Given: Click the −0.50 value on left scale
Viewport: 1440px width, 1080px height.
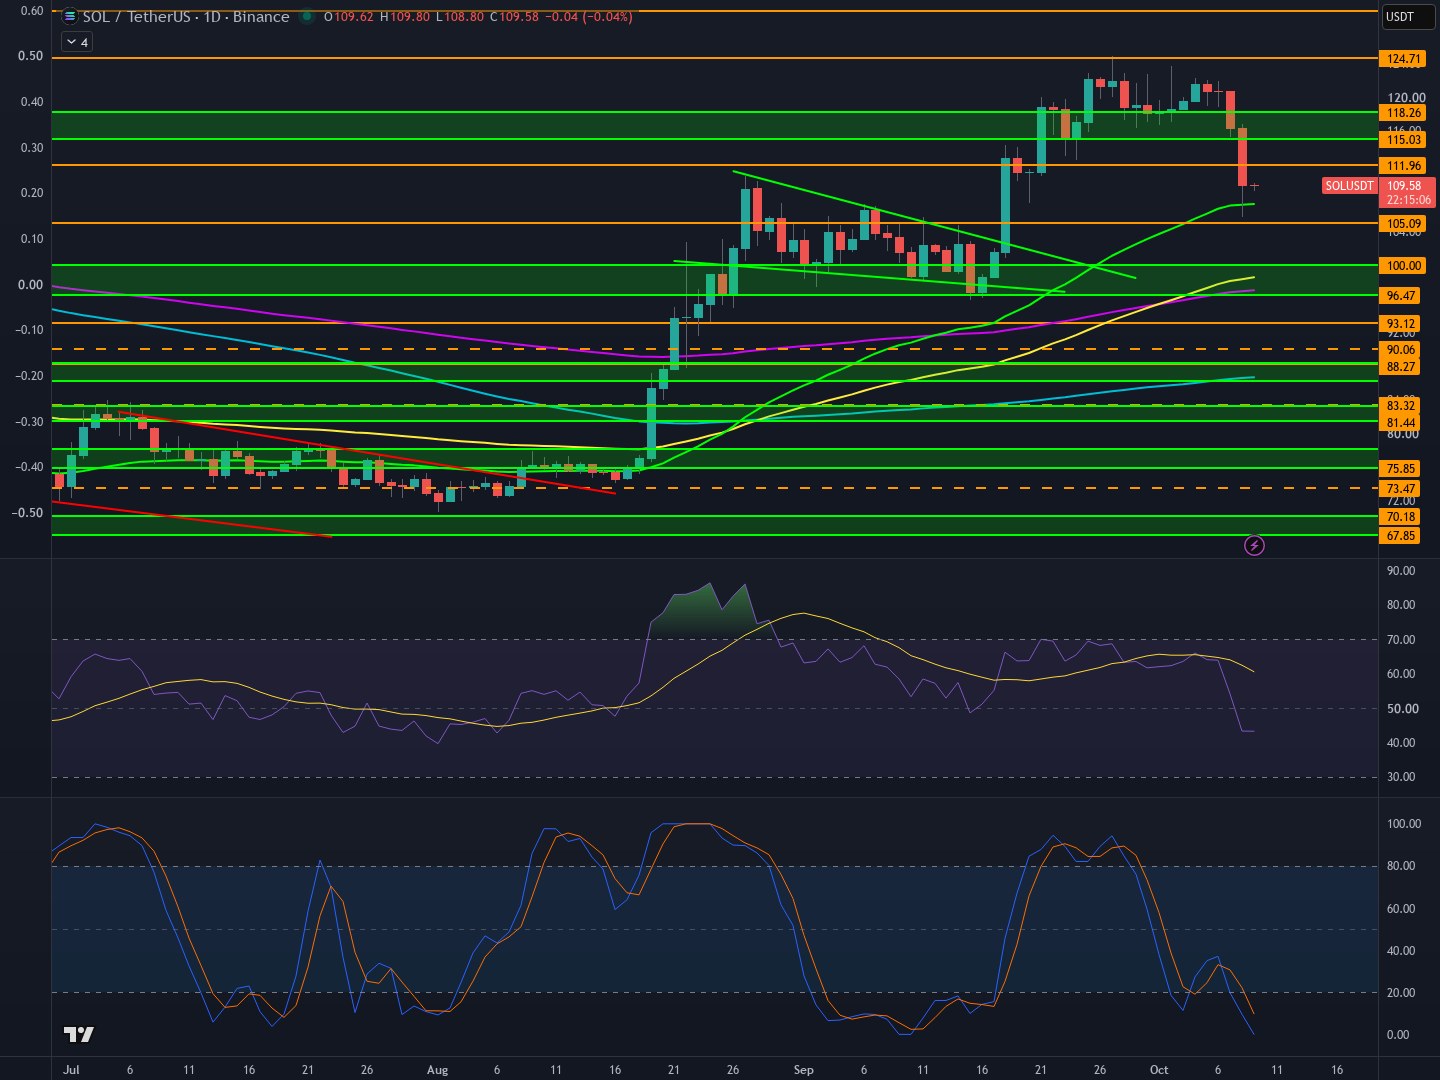Looking at the screenshot, I should [28, 513].
